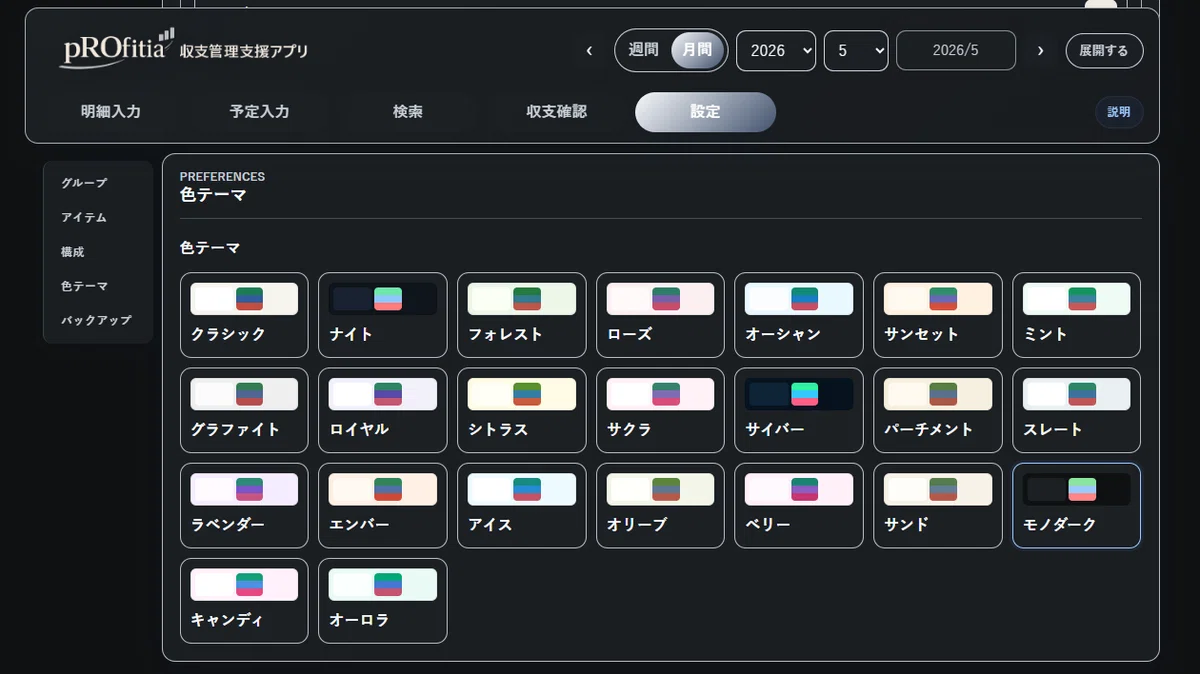The image size is (1200, 674).
Task: Choose the オリーブ color theme
Action: (x=660, y=505)
